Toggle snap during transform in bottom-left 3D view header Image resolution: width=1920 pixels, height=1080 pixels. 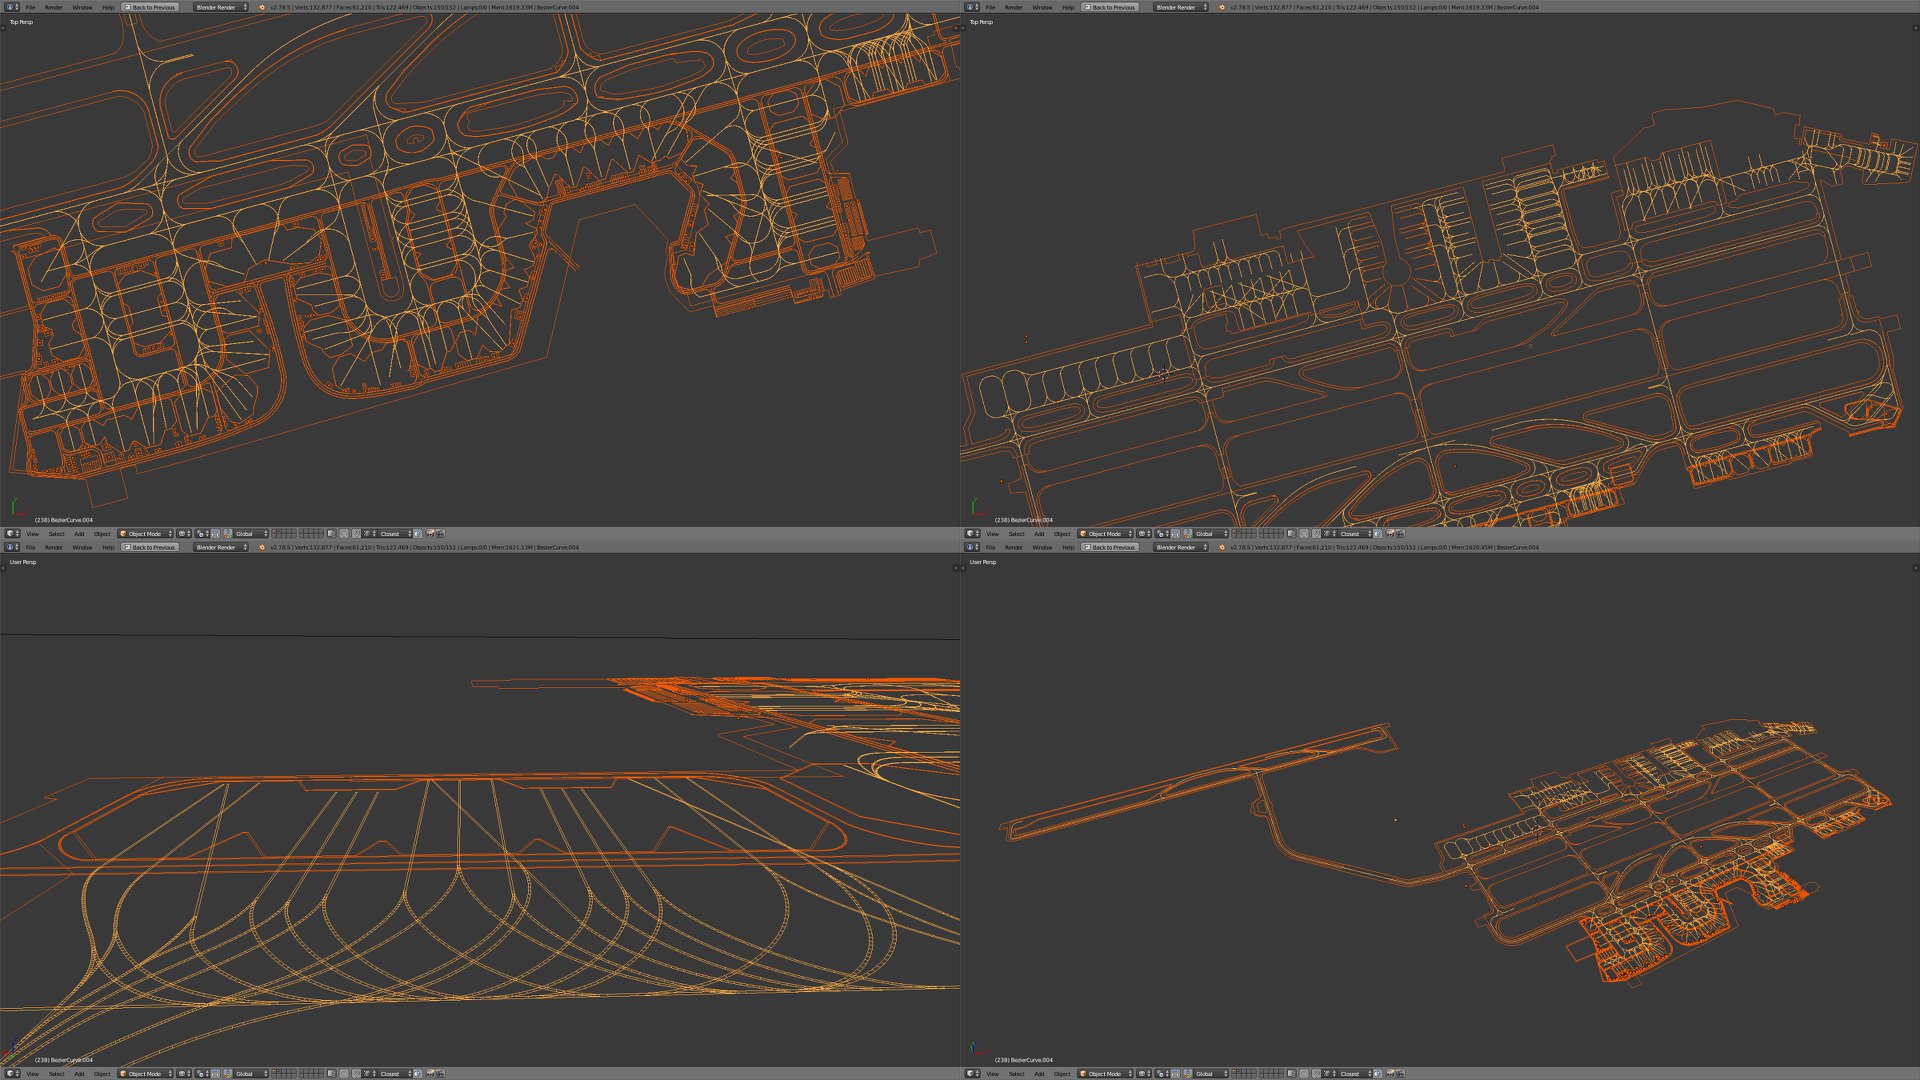click(356, 1074)
